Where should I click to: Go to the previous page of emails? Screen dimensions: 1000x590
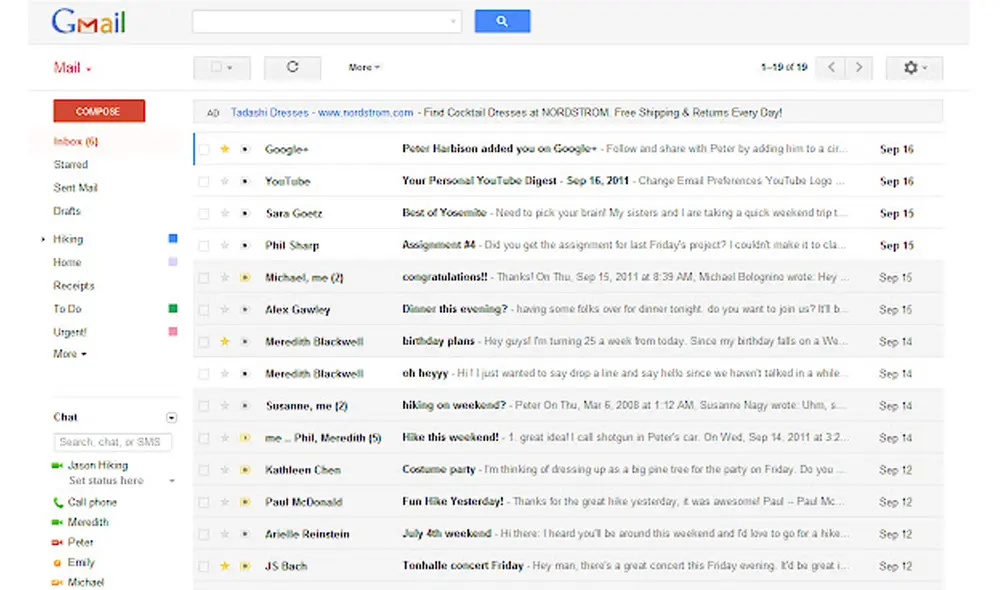pos(830,67)
